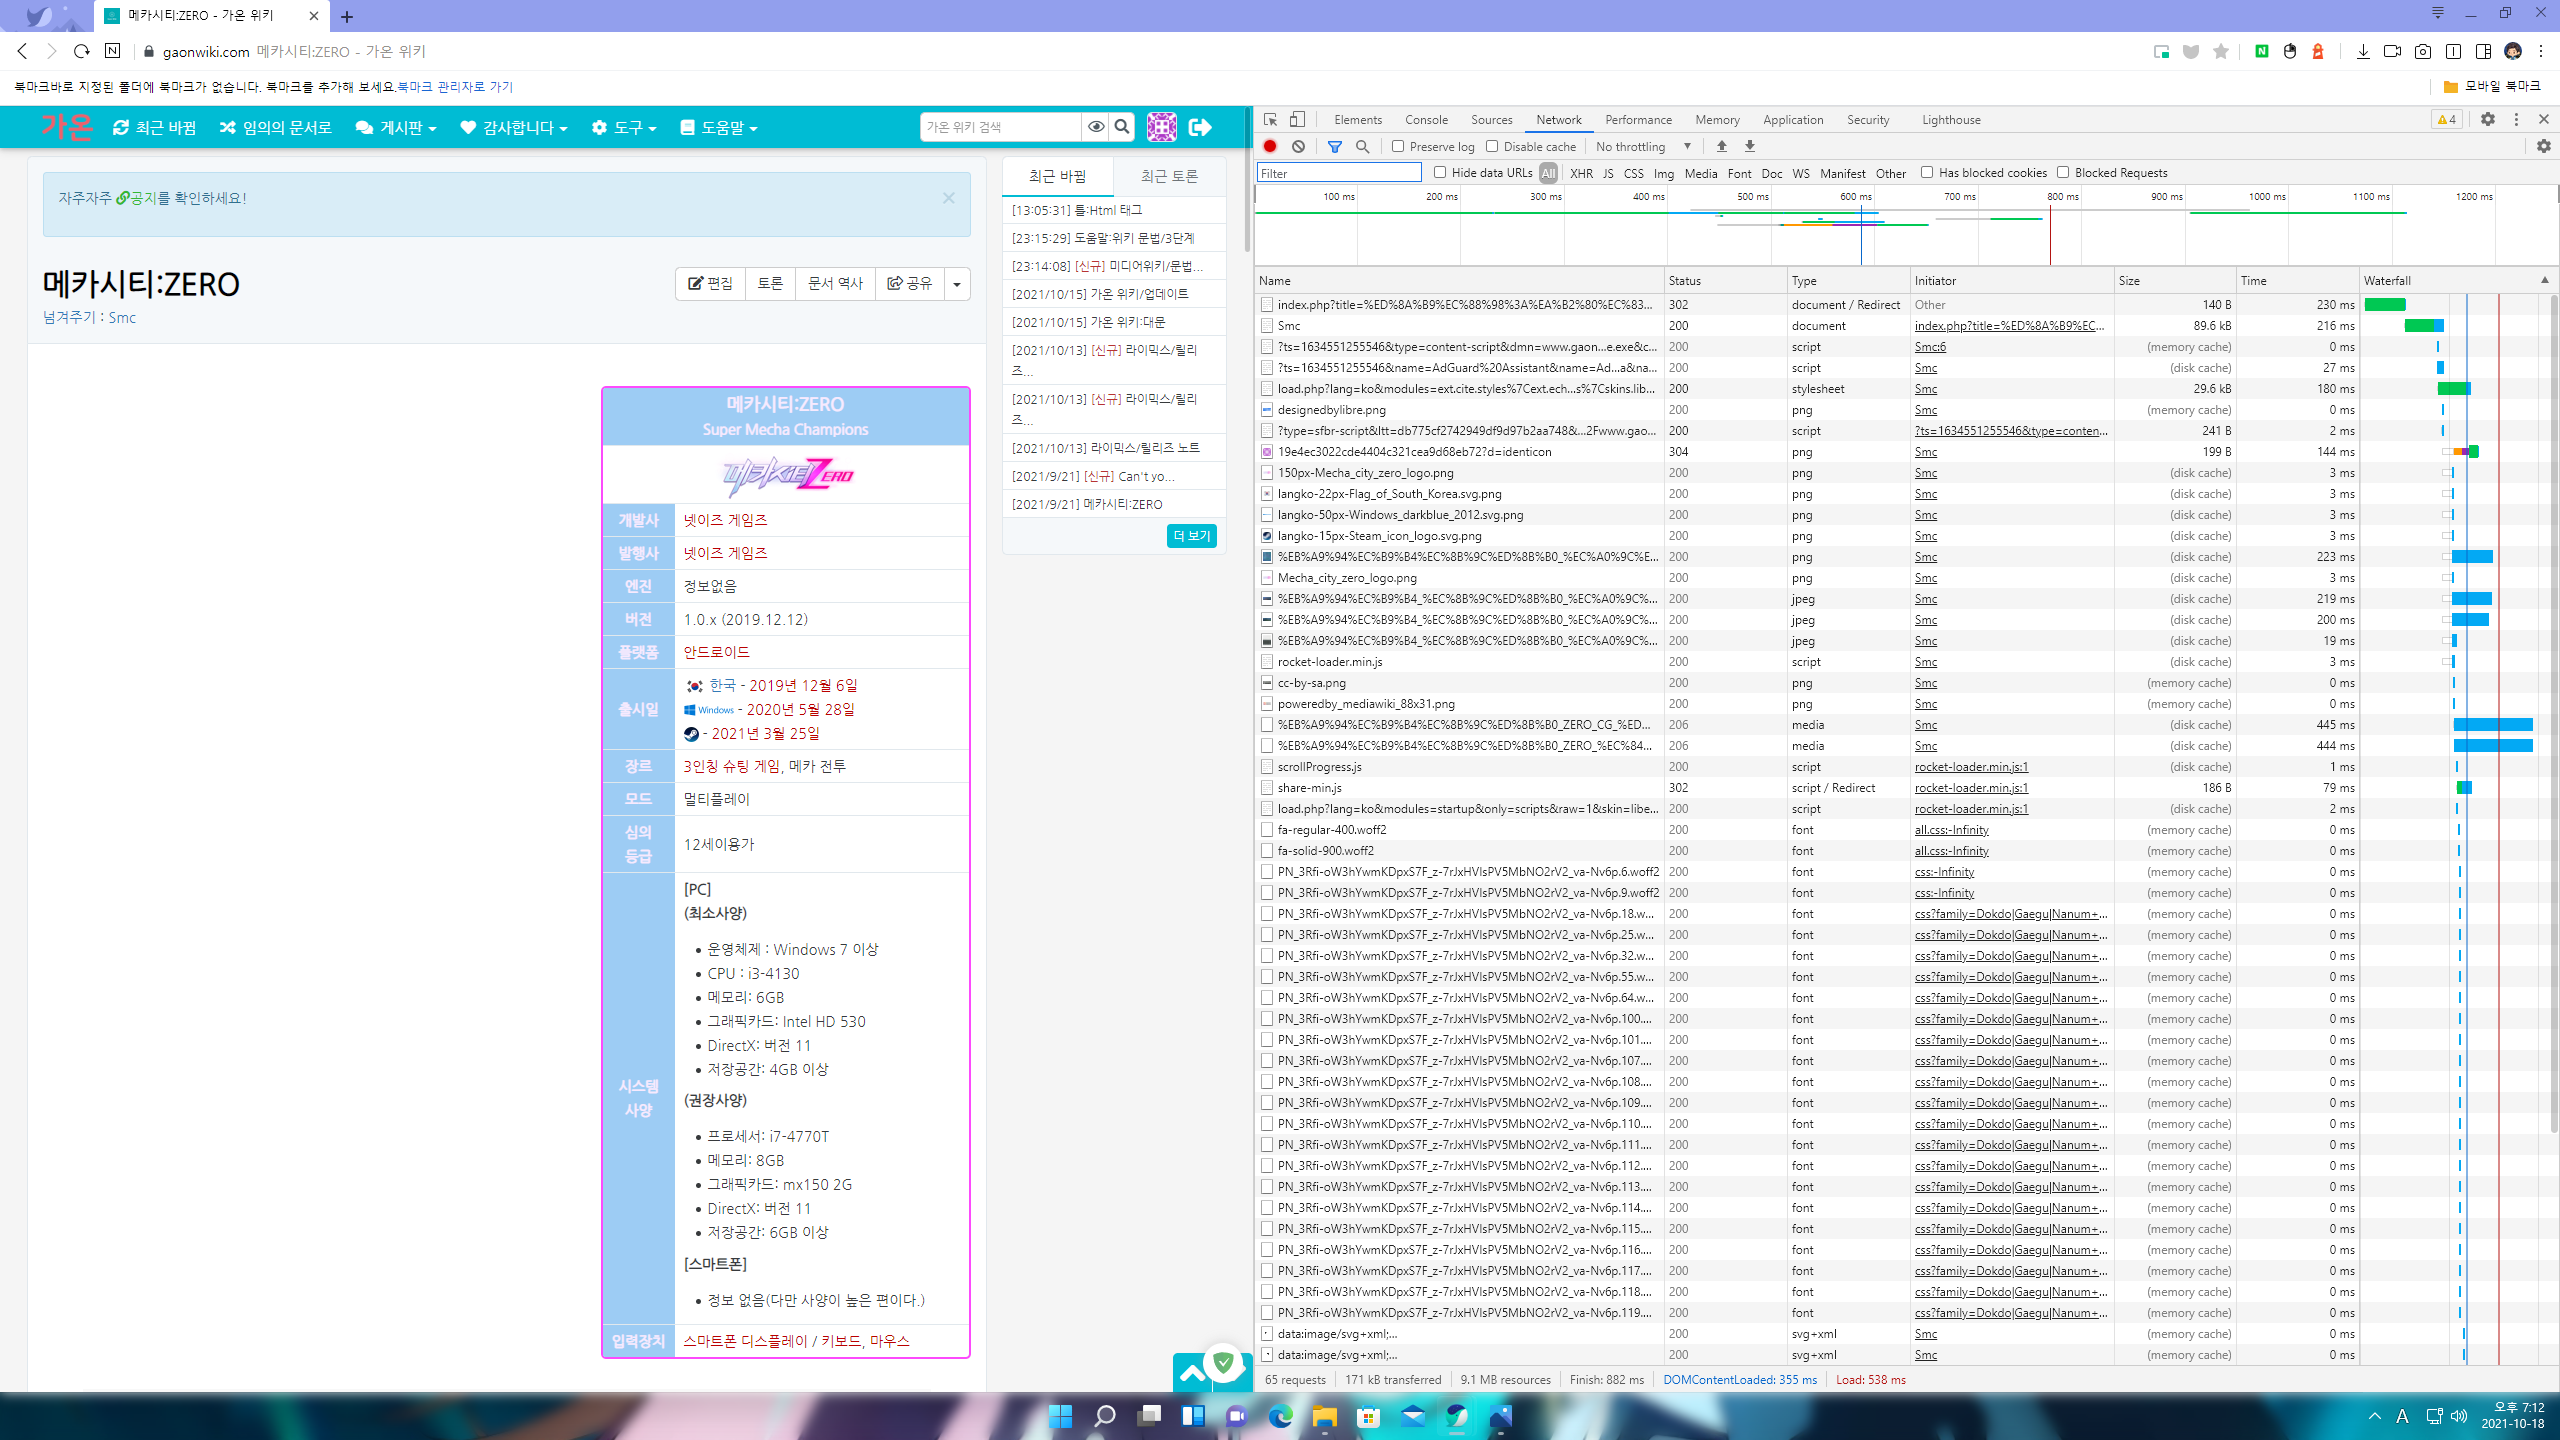Open File Explorer from the taskbar
The image size is (2560, 1440).
(x=1325, y=1416)
